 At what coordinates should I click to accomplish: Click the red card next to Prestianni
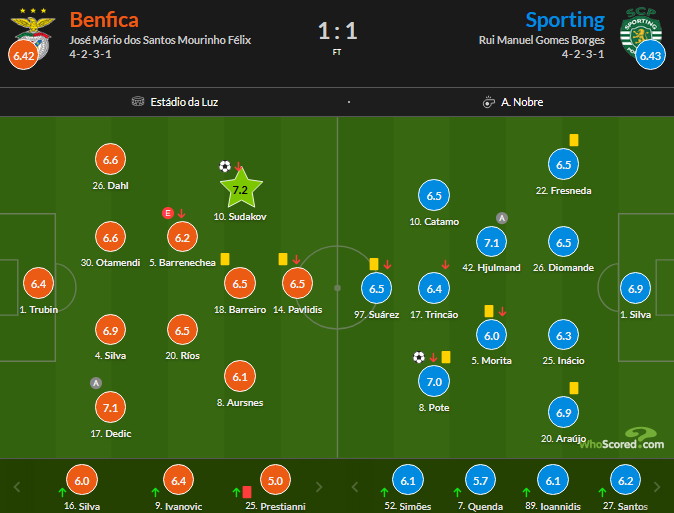pyautogui.click(x=246, y=491)
